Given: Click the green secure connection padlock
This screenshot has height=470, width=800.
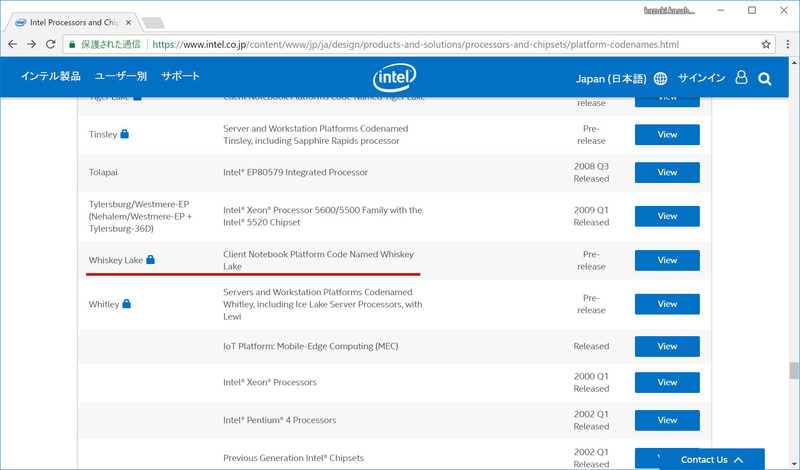Looking at the screenshot, I should click(x=72, y=44).
